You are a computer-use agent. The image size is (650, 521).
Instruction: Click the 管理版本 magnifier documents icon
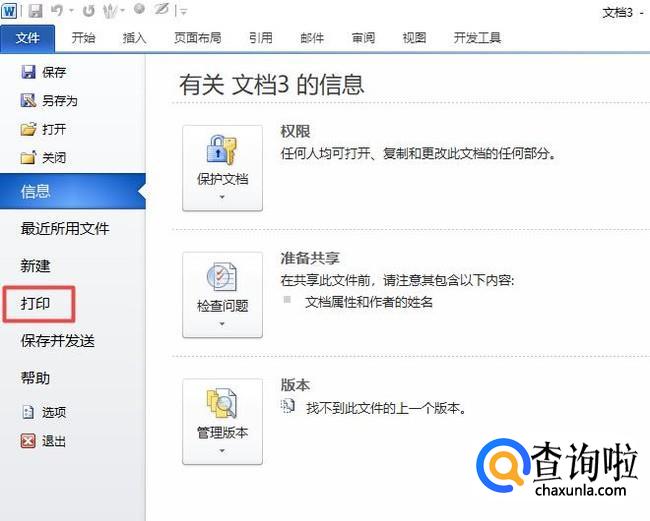(222, 403)
